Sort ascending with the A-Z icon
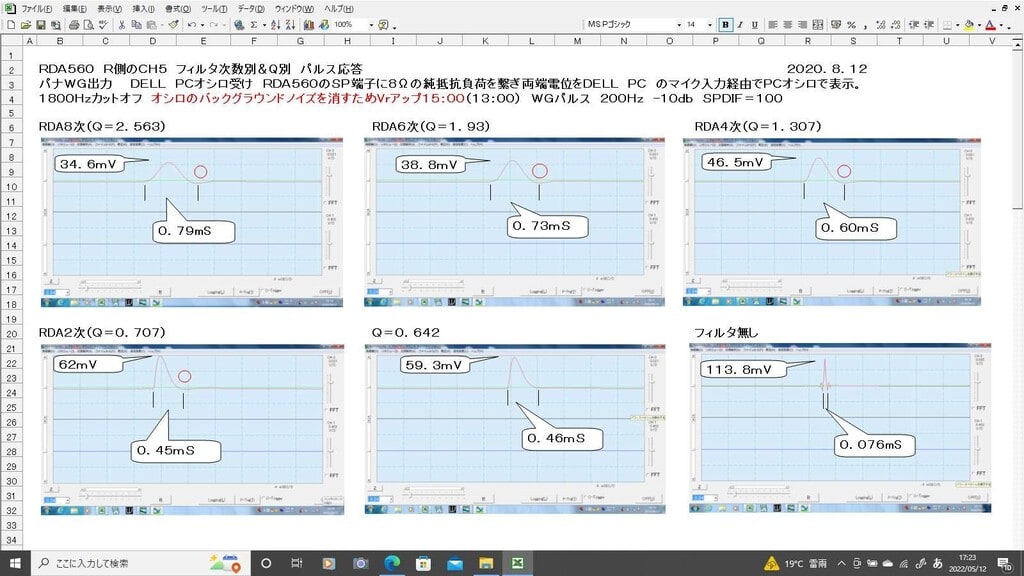 pos(276,25)
